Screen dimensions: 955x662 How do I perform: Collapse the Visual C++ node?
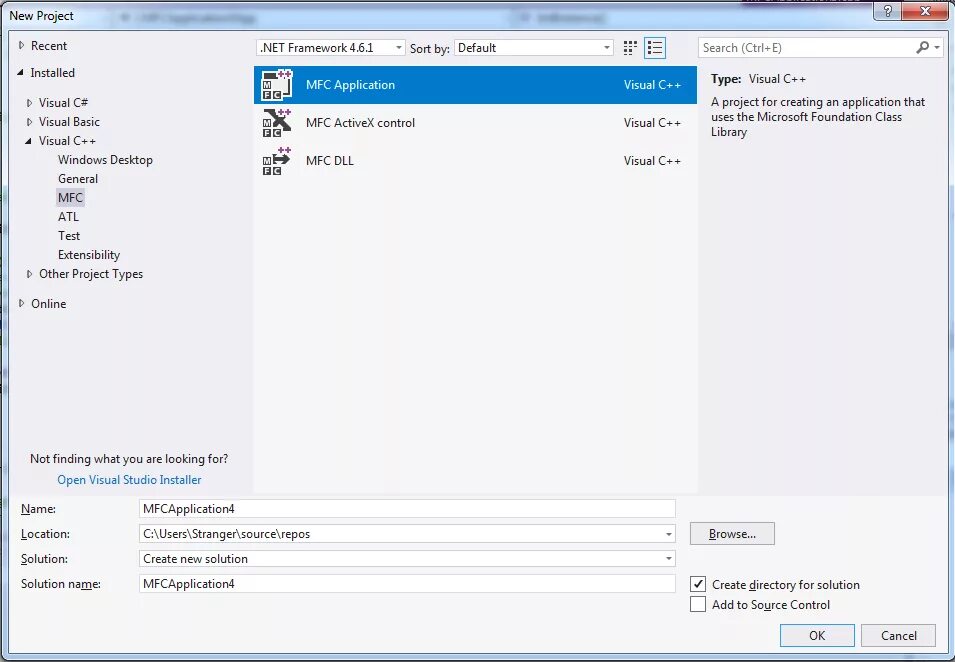pyautogui.click(x=29, y=141)
